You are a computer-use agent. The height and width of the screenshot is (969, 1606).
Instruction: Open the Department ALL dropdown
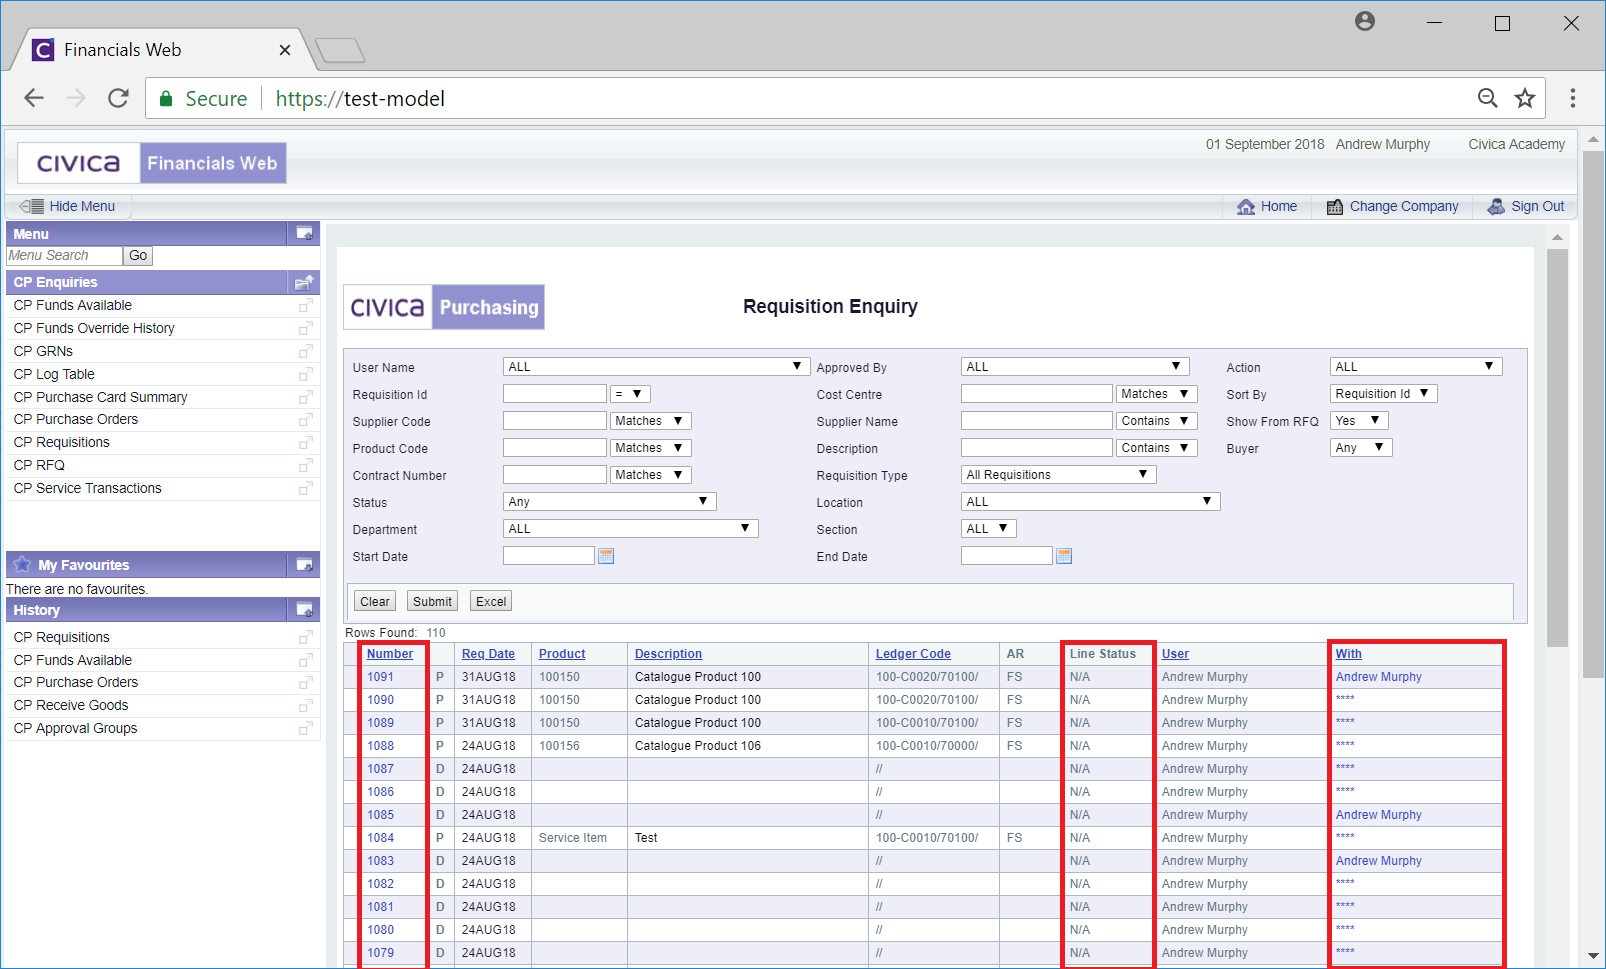[631, 529]
